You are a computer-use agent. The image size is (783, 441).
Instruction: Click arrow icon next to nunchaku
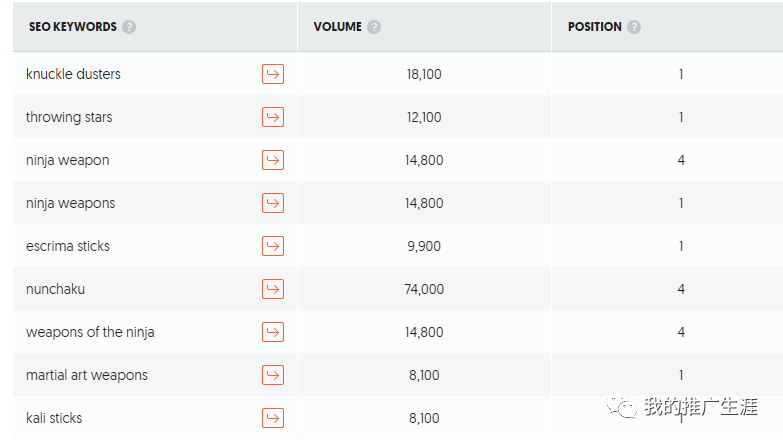point(272,289)
